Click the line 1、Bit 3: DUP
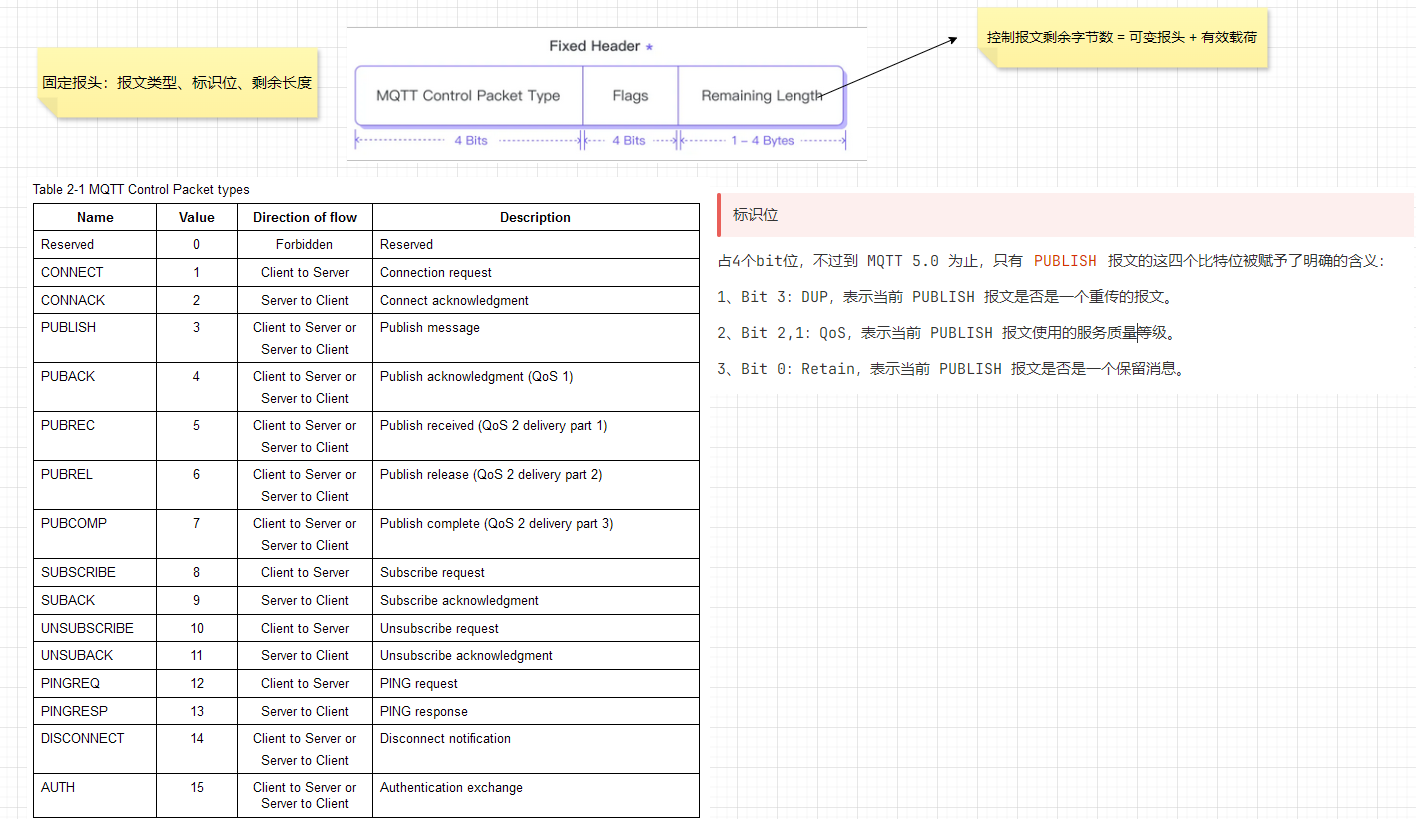 (x=944, y=296)
